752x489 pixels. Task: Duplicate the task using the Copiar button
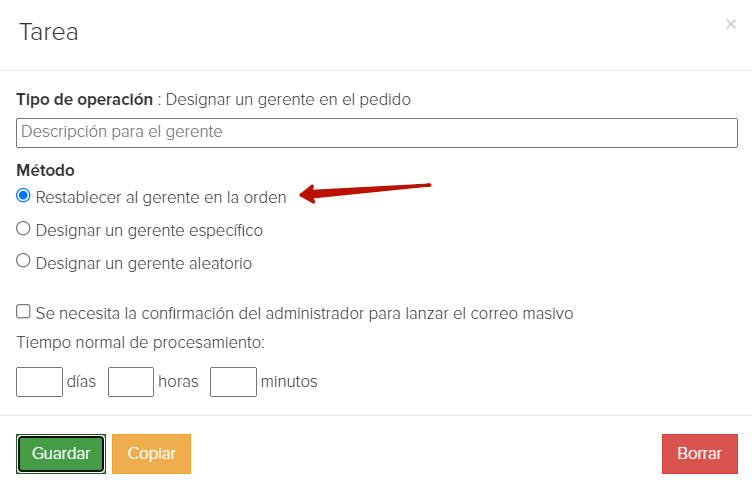click(152, 454)
